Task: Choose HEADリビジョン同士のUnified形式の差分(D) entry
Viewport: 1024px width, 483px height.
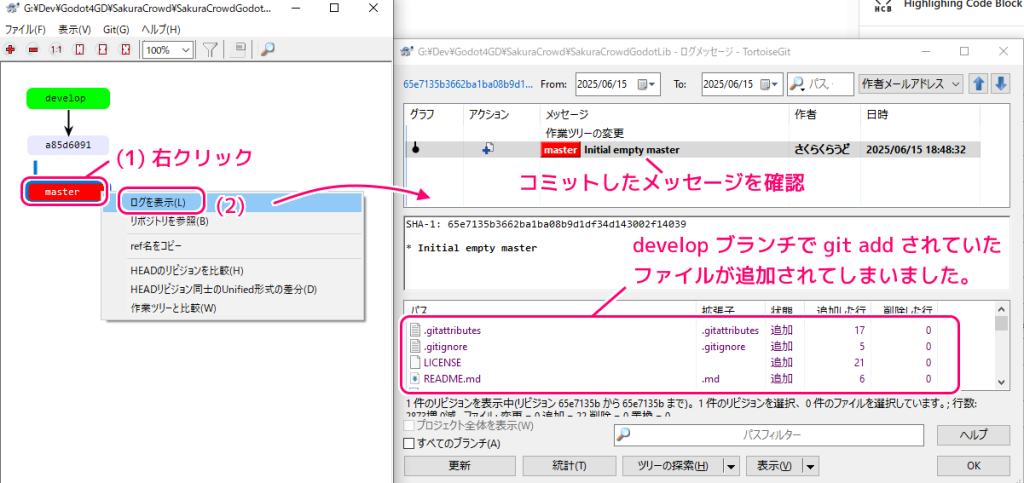Action: coord(223,289)
